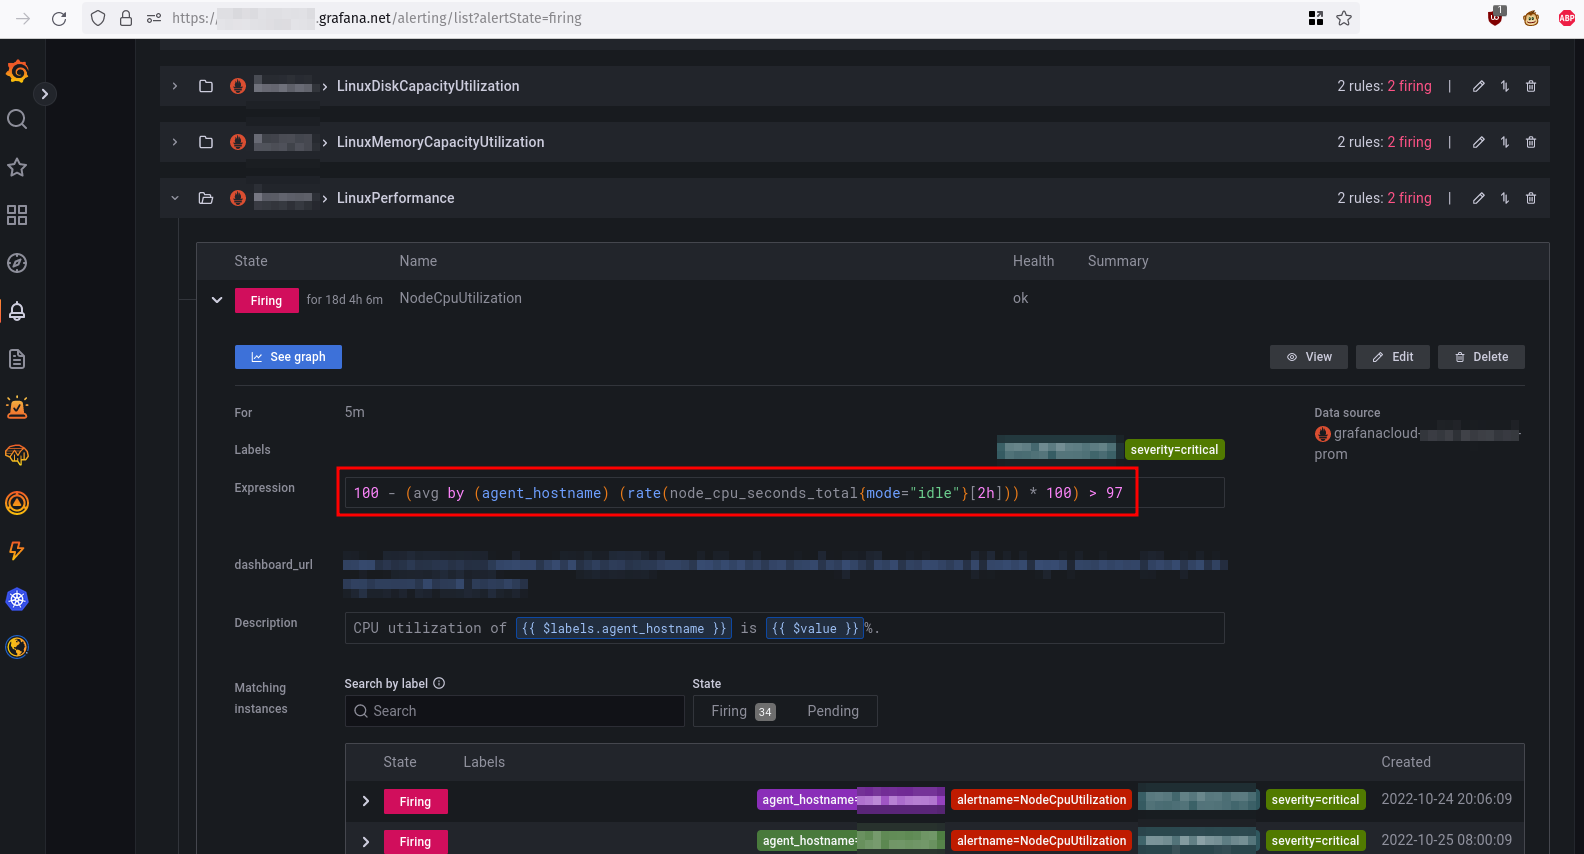Show info tooltip next to Search by label
This screenshot has width=1584, height=854.
[x=439, y=684]
